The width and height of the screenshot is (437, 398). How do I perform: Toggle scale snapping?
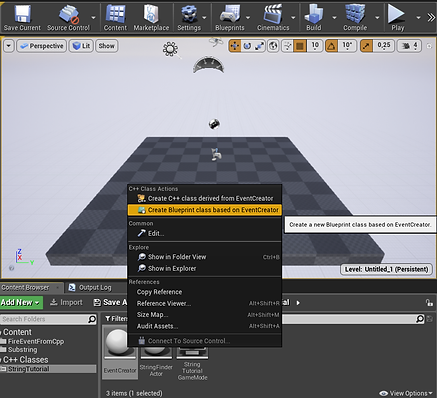366,46
